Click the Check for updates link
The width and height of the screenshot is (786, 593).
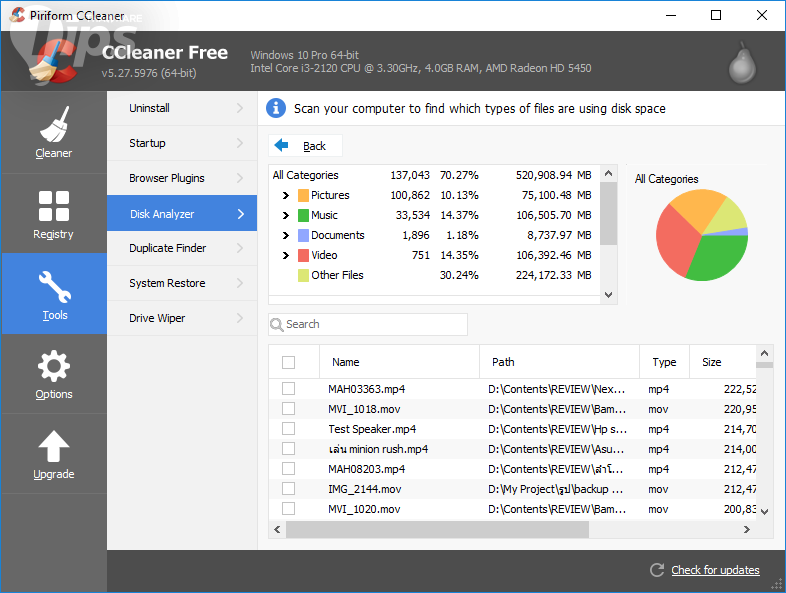[x=715, y=570]
